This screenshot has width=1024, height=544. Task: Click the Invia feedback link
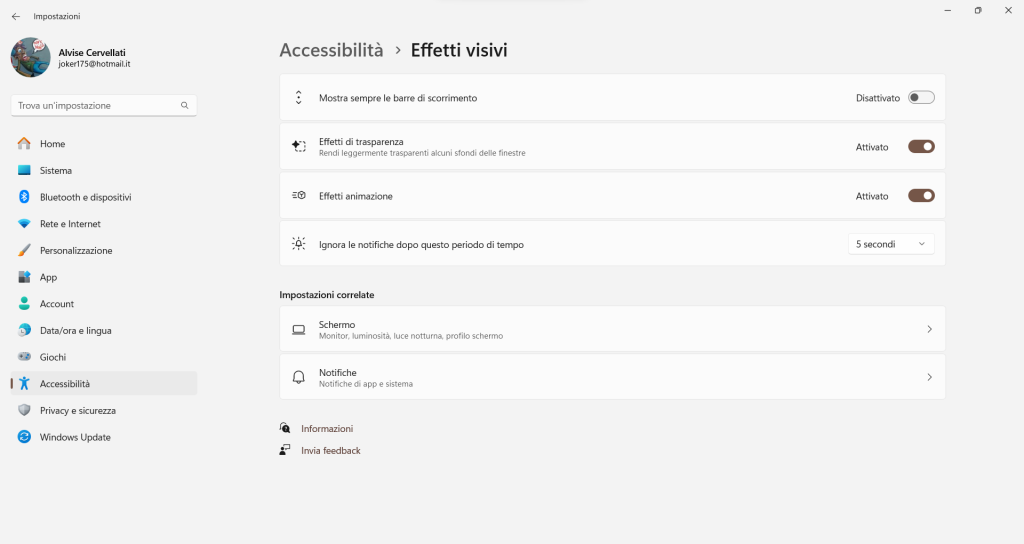(x=330, y=450)
